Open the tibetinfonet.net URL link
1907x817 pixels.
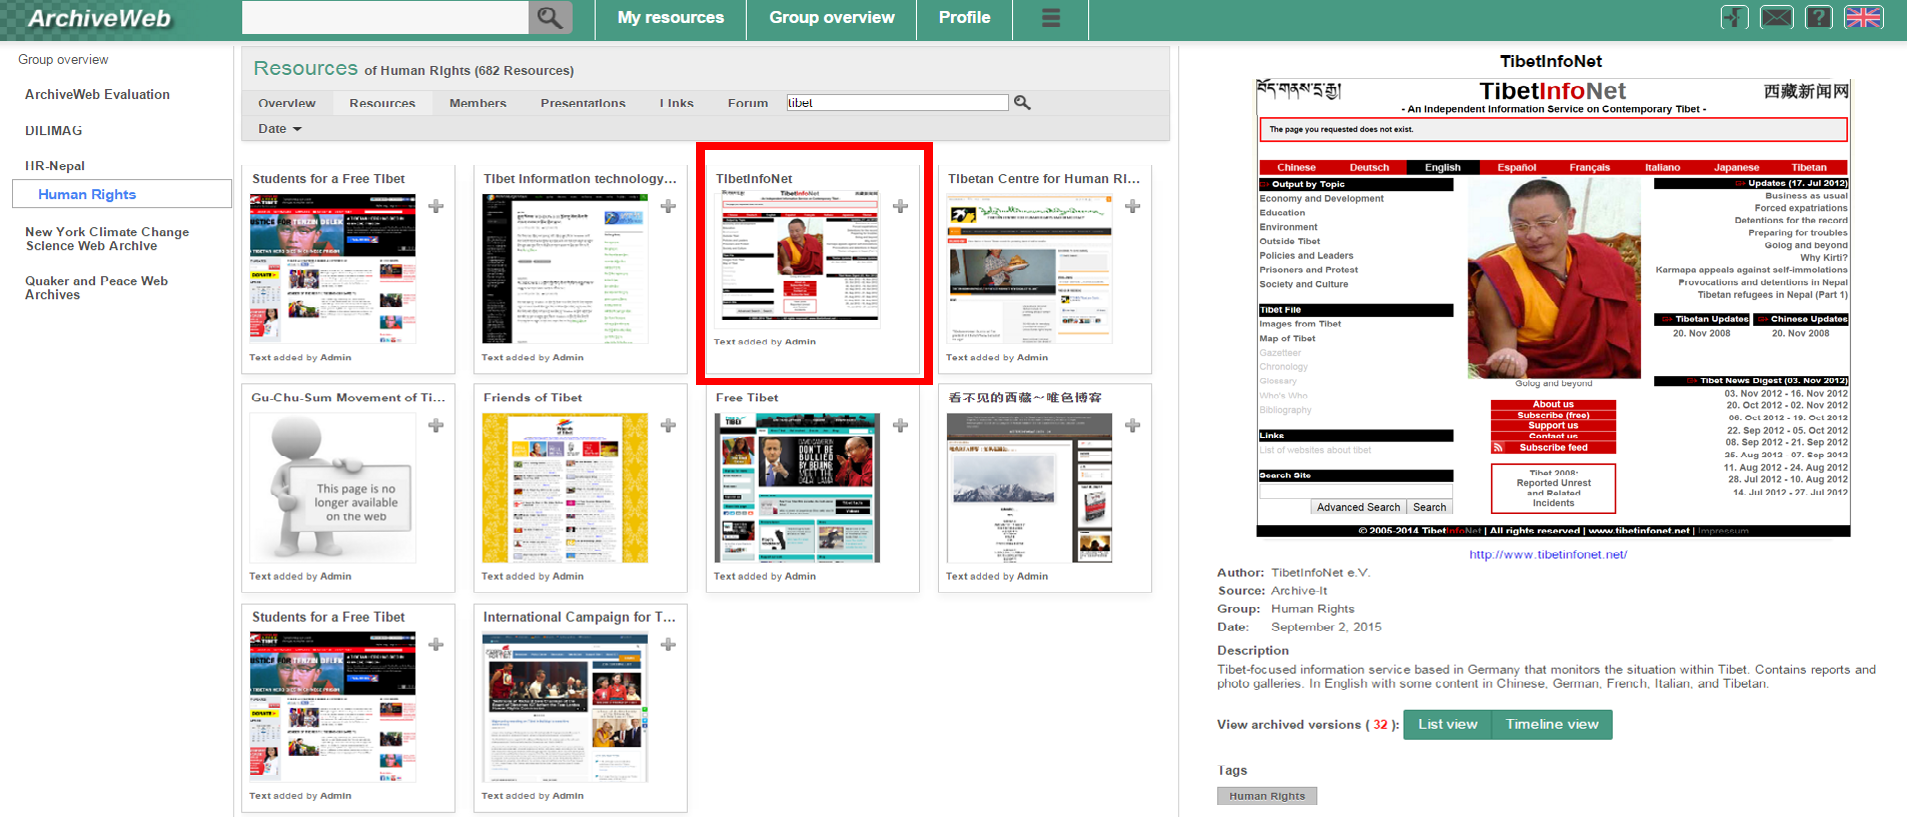point(1547,554)
